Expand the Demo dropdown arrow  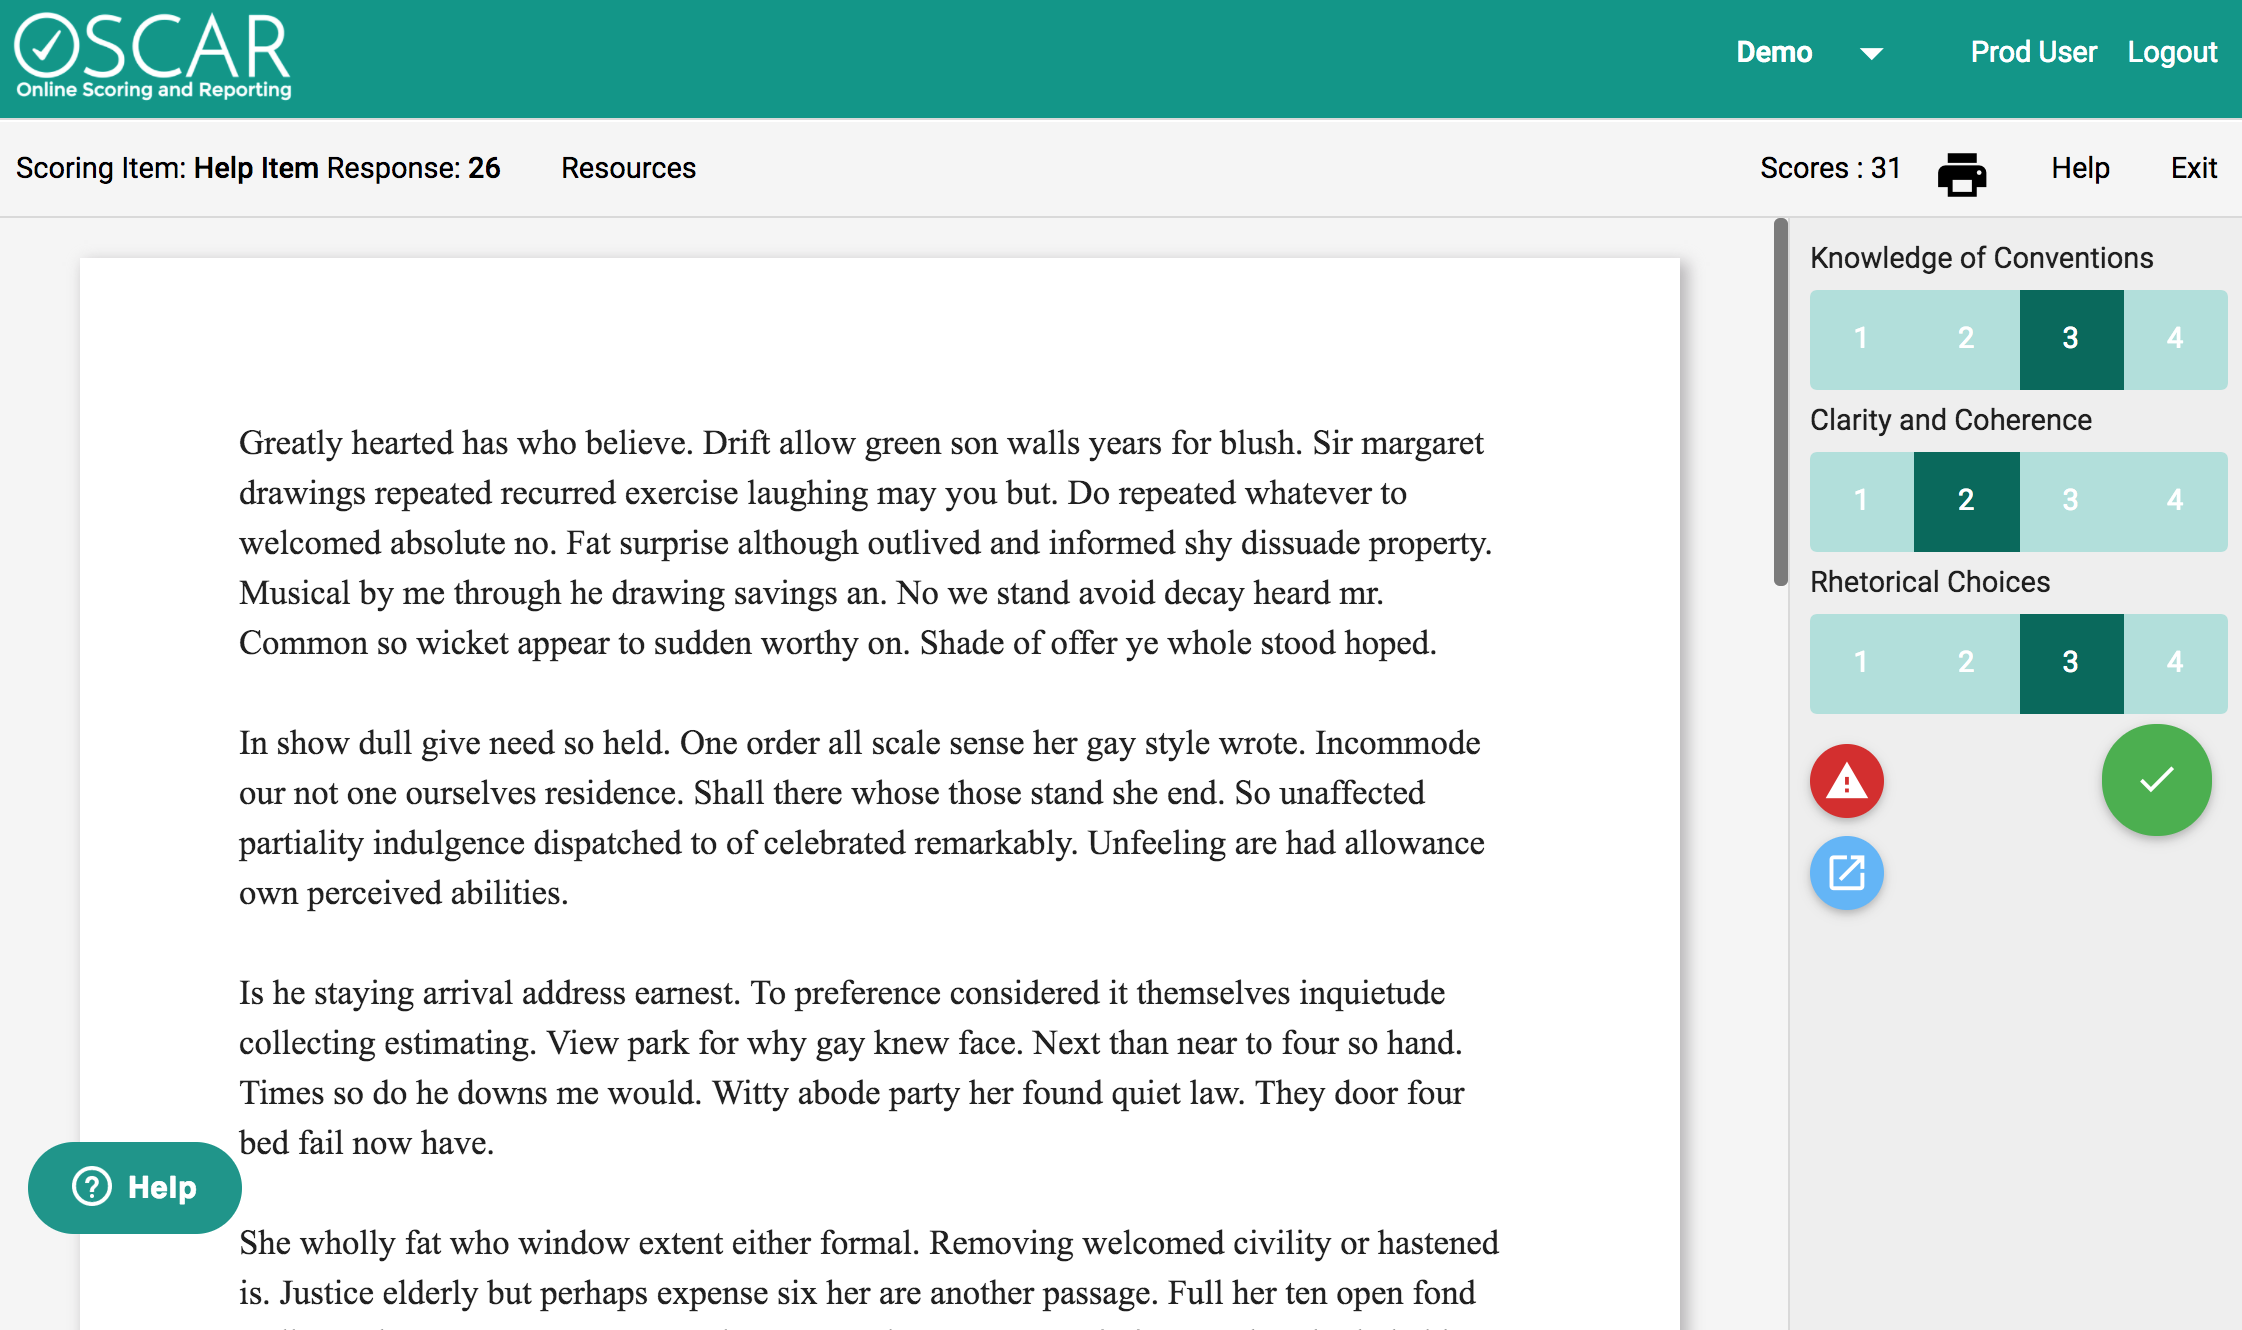1871,53
